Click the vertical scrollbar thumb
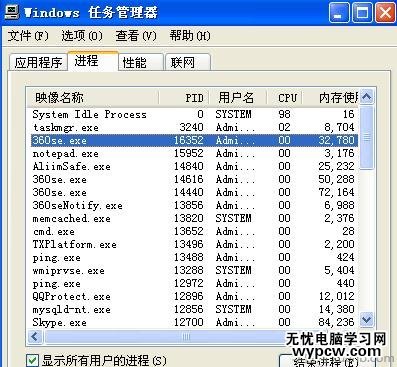 (x=367, y=137)
